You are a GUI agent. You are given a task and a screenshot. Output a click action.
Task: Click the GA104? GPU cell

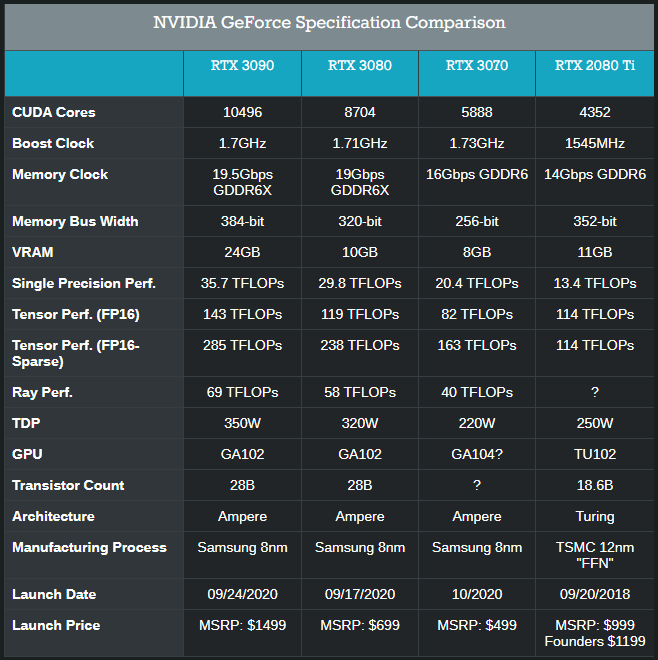click(x=477, y=455)
